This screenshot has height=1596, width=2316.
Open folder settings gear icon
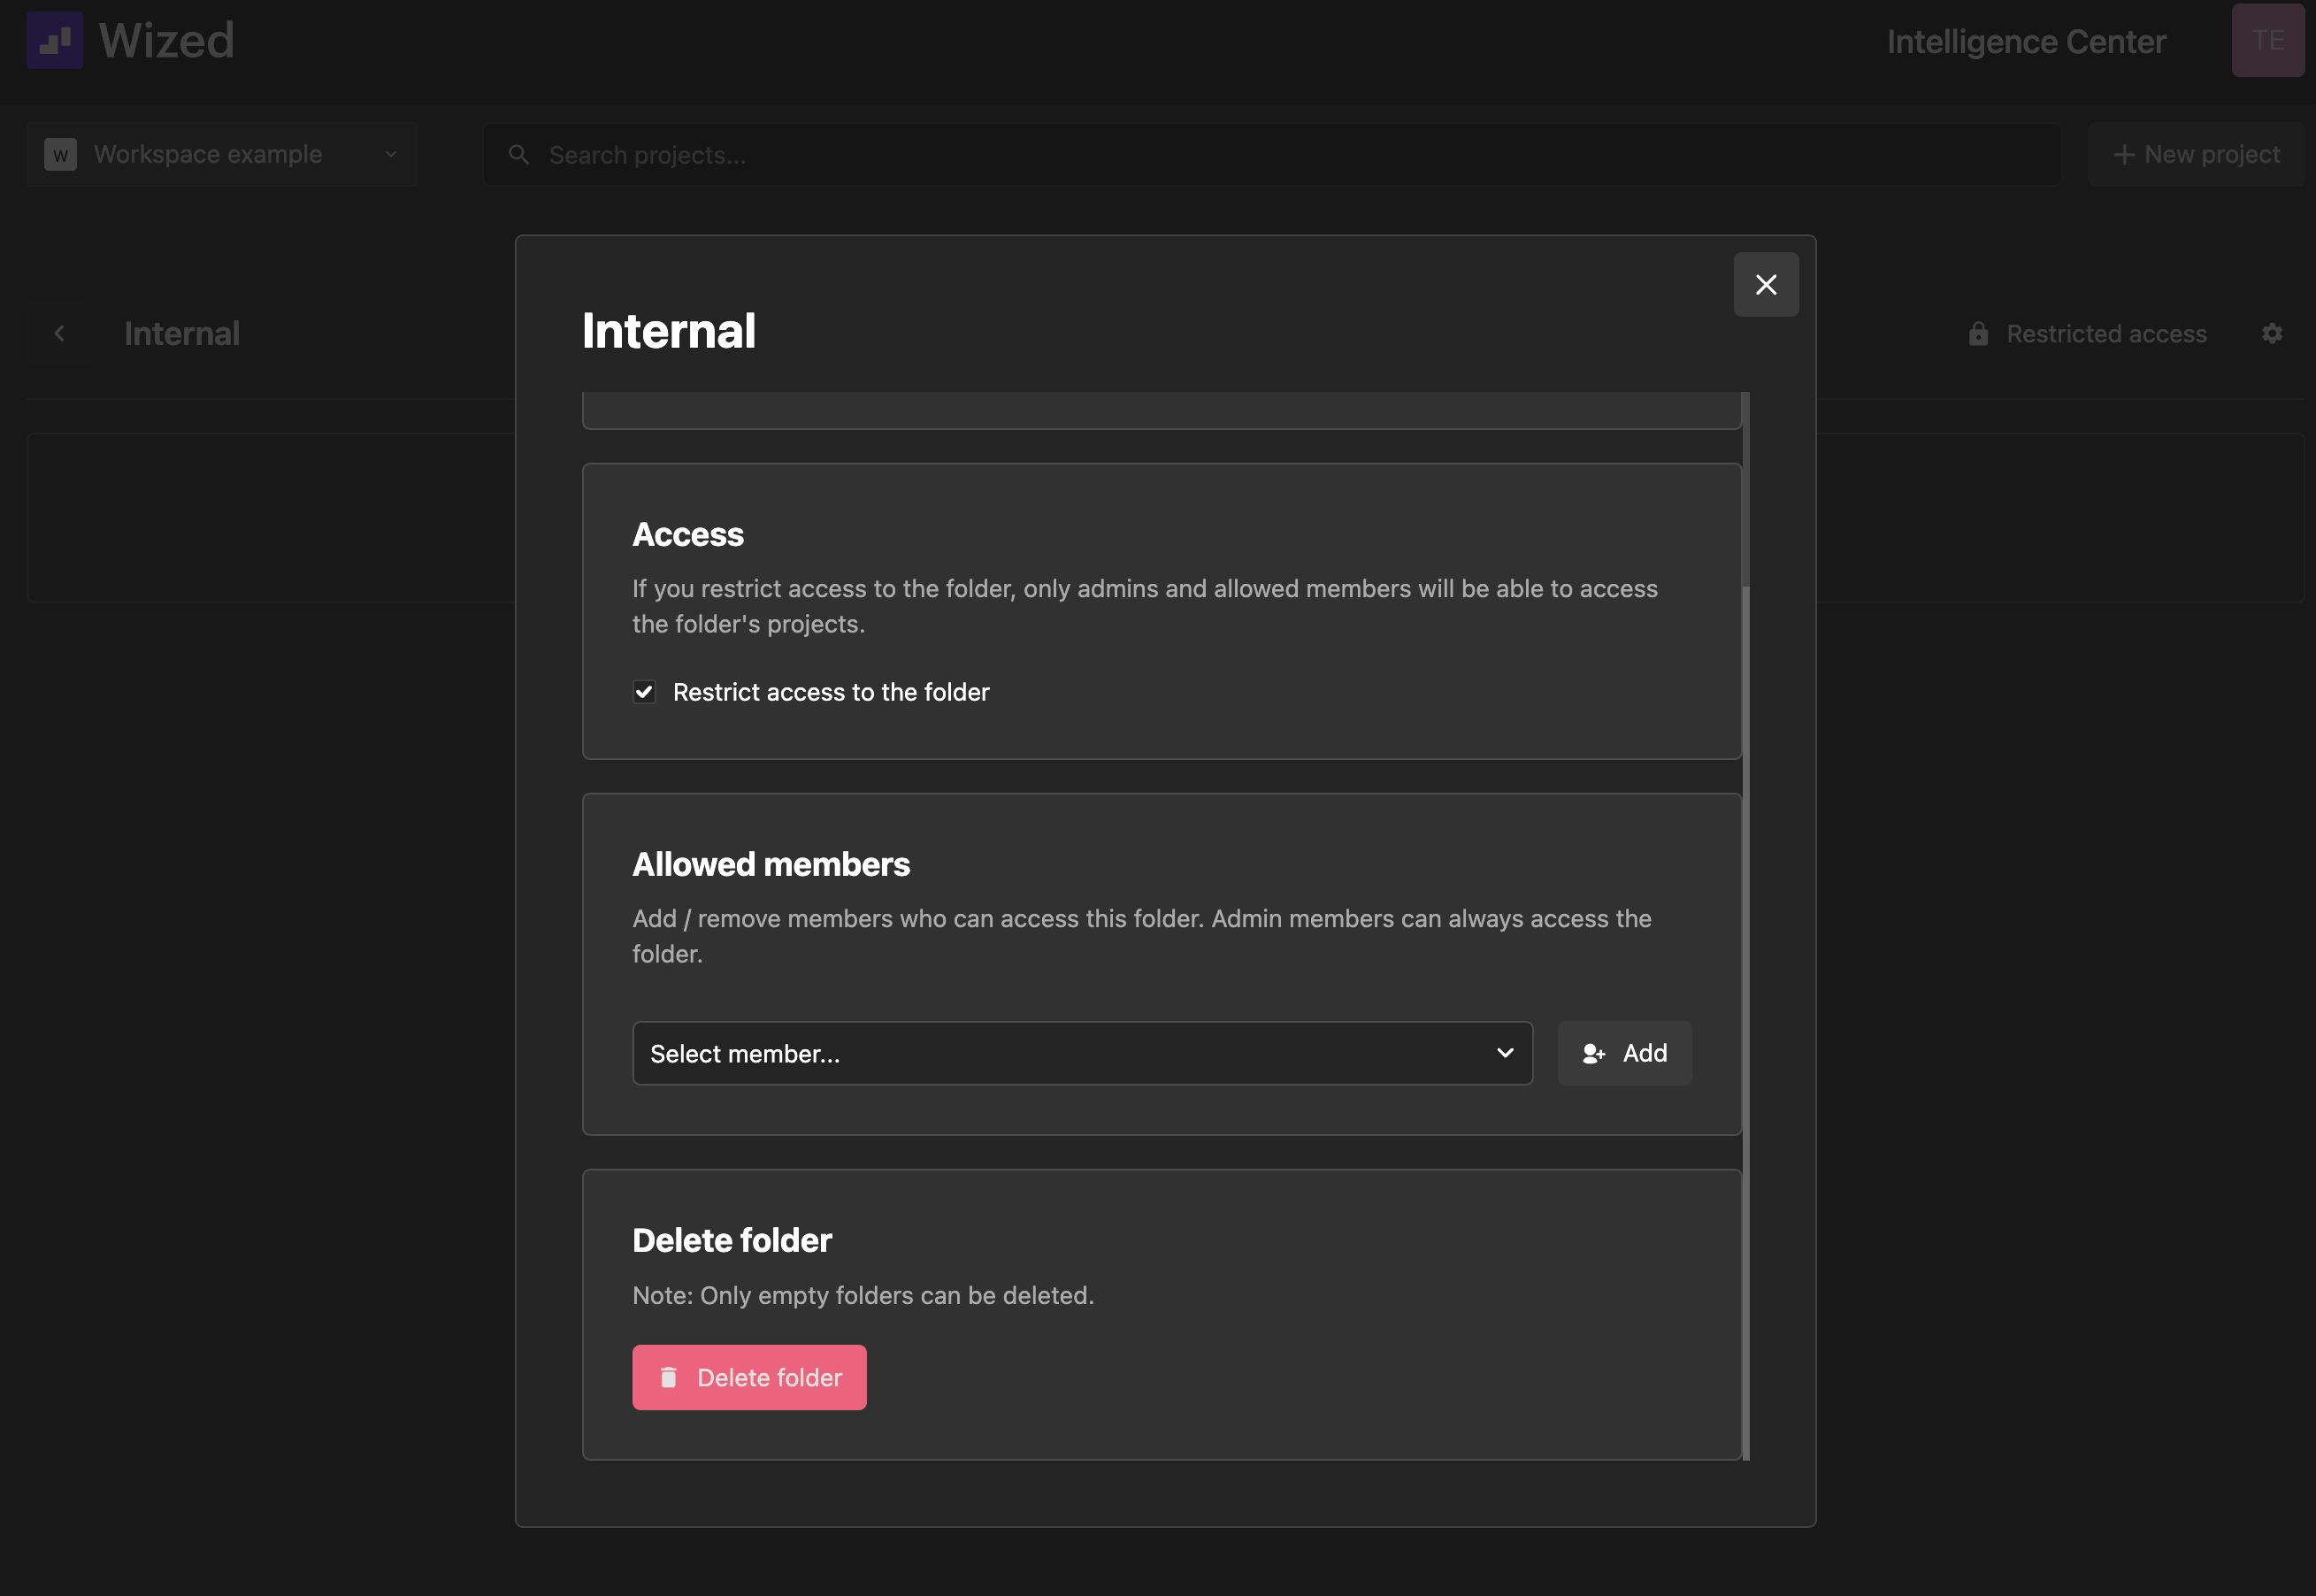(x=2272, y=333)
